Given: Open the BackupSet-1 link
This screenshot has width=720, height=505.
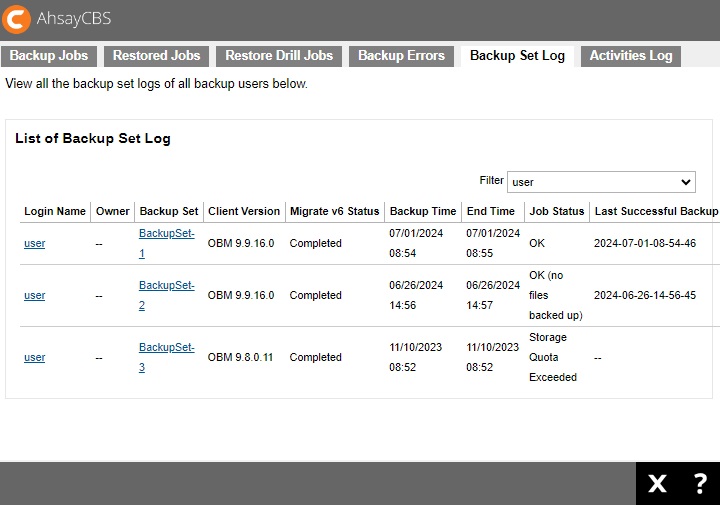Looking at the screenshot, I should 167,243.
